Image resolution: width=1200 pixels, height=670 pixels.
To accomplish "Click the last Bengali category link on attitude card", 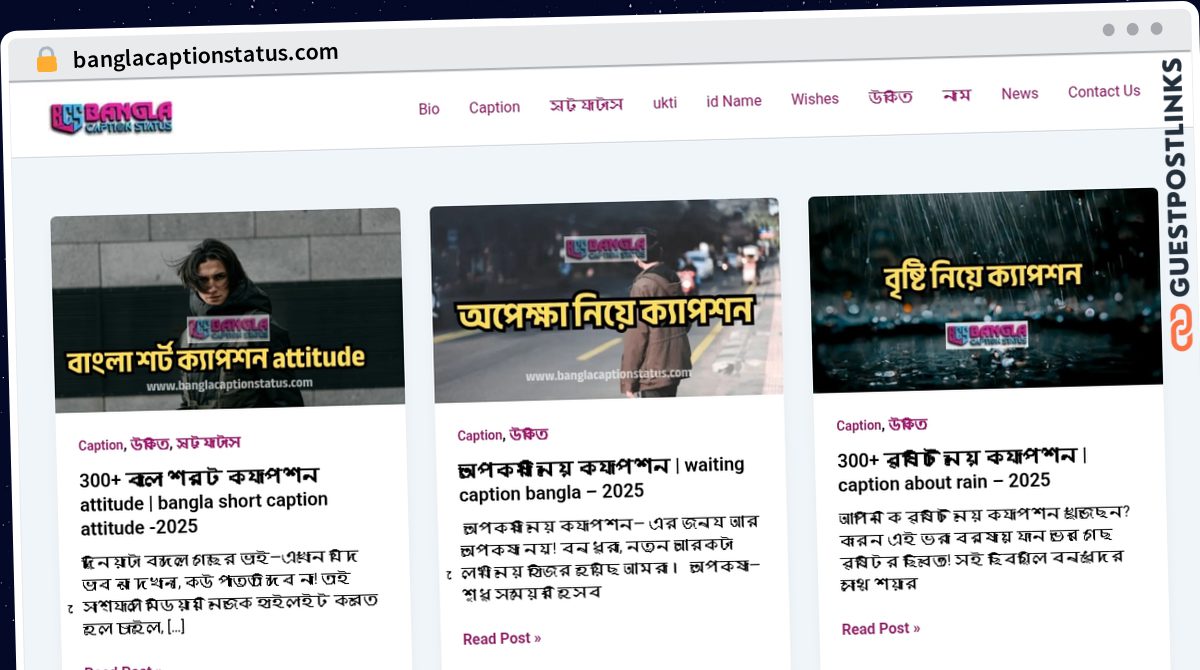I will coord(209,442).
